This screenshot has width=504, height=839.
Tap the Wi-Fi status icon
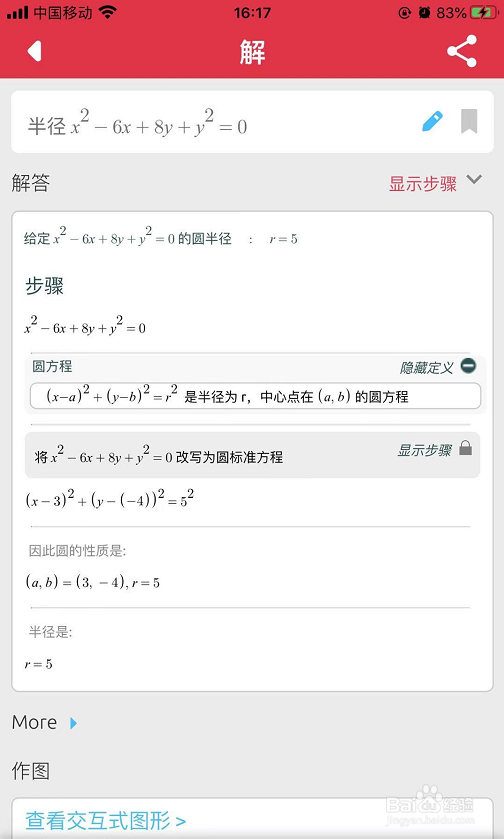[x=108, y=12]
